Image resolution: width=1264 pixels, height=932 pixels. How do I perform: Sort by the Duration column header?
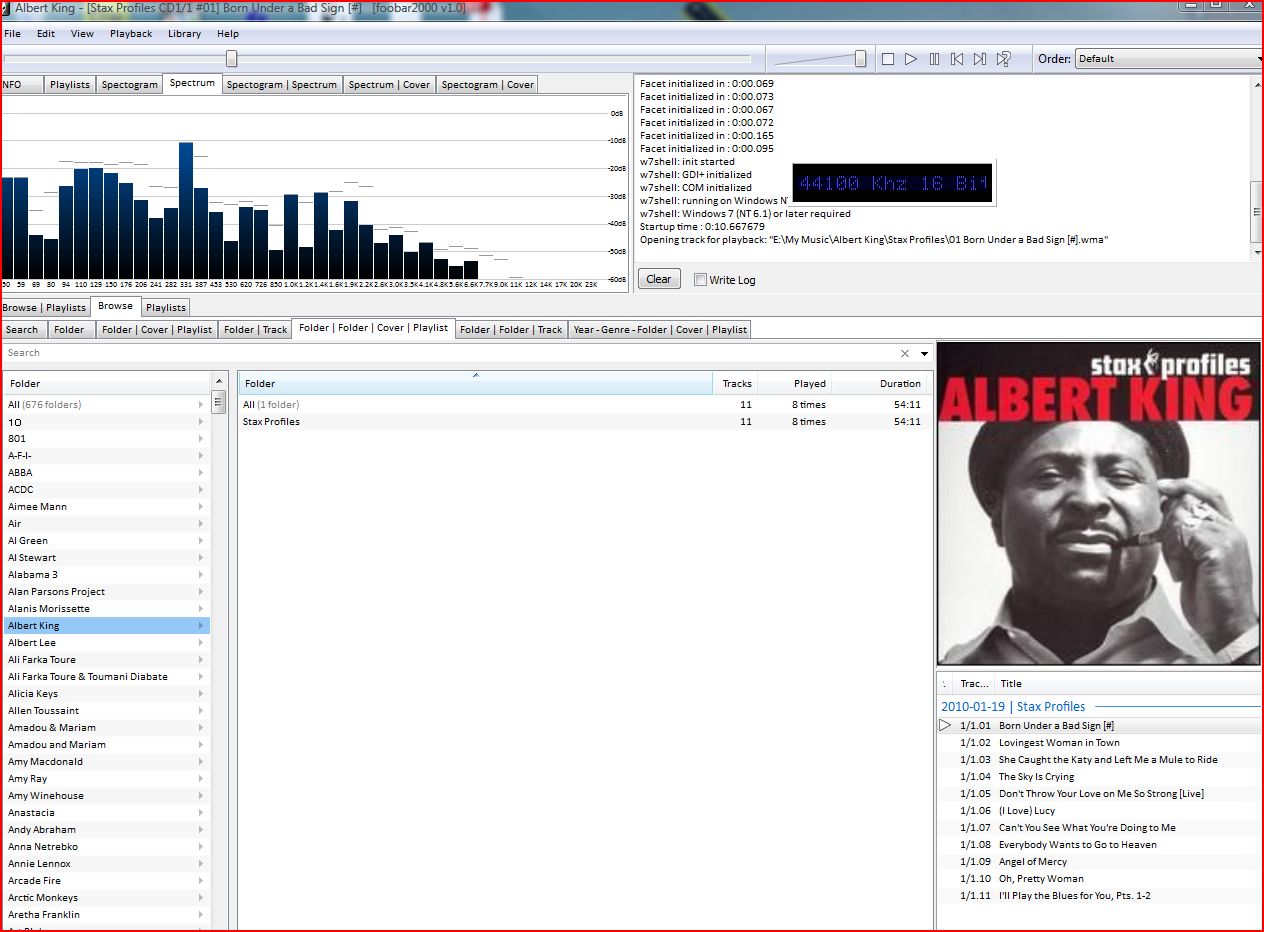click(882, 384)
